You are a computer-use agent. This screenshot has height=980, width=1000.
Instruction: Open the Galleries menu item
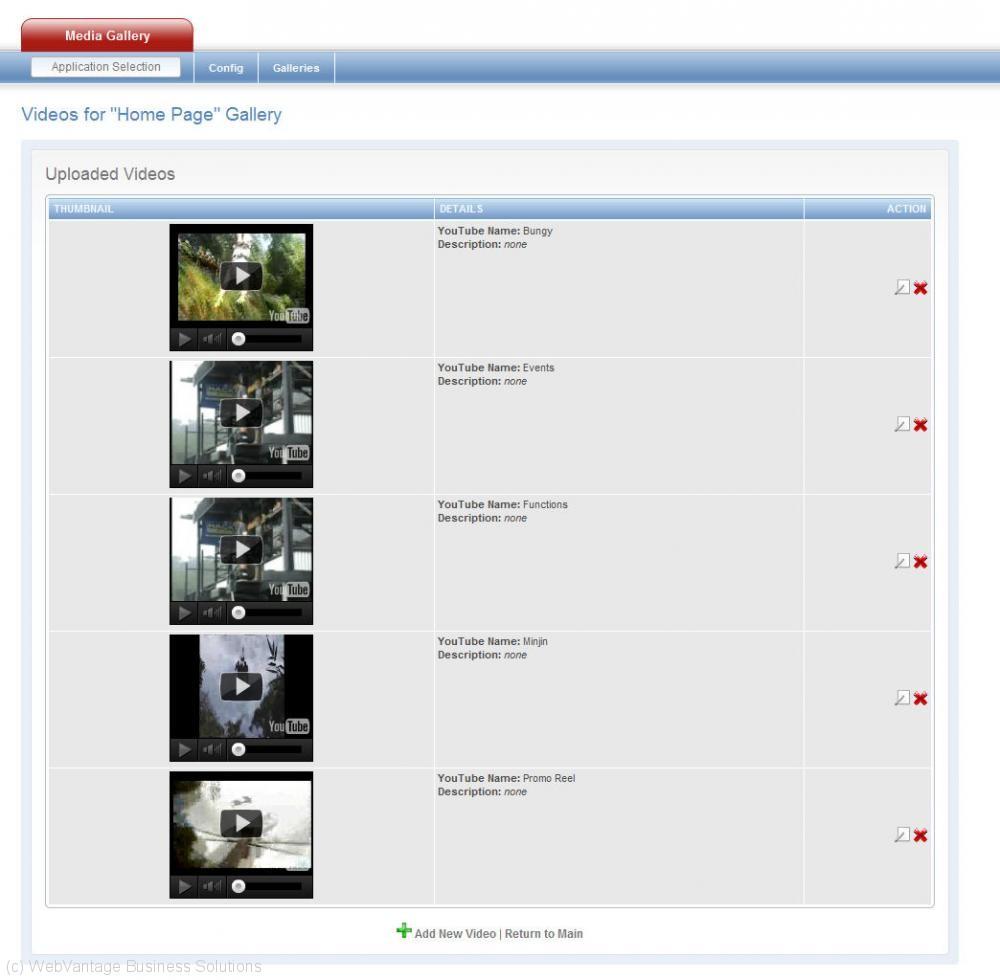coord(296,68)
